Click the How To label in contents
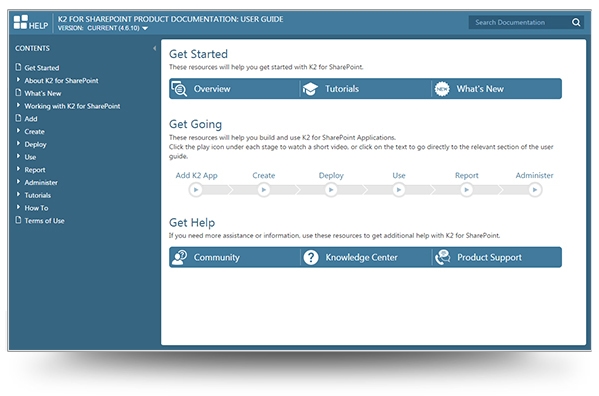The height and width of the screenshot is (396, 599). [x=36, y=208]
